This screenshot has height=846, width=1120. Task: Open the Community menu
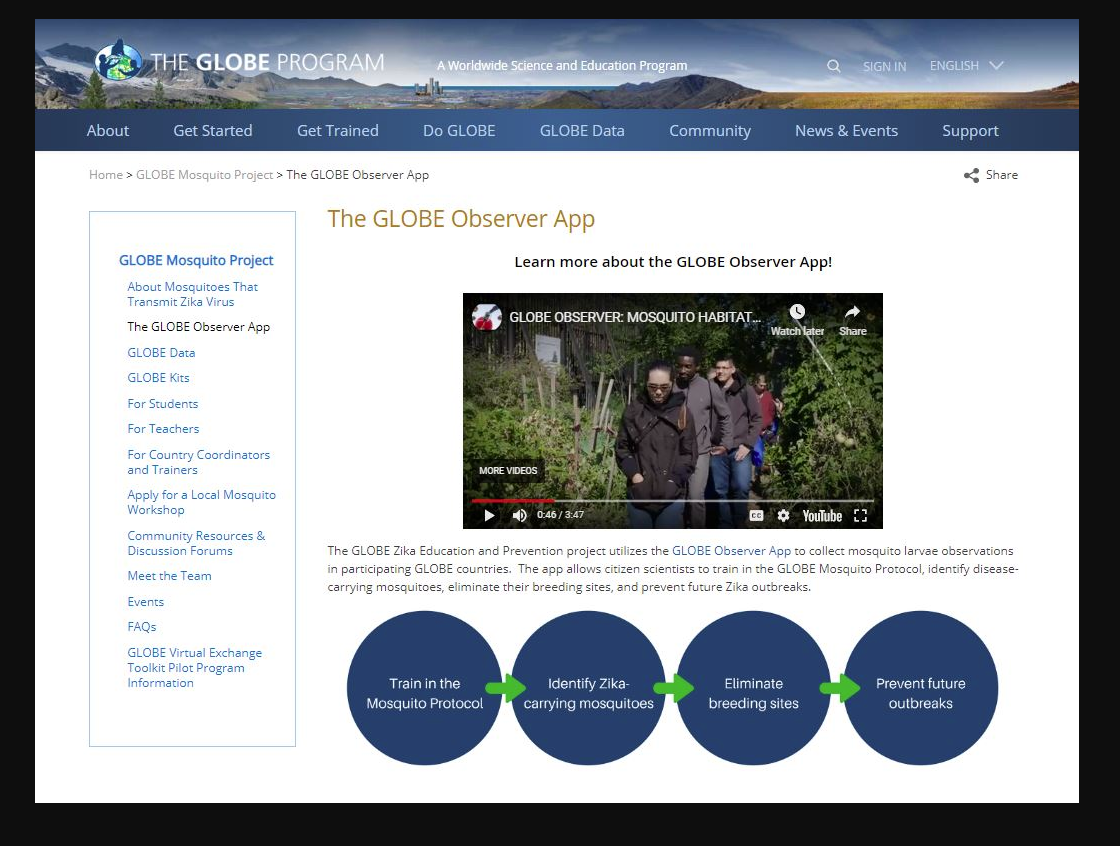[710, 131]
